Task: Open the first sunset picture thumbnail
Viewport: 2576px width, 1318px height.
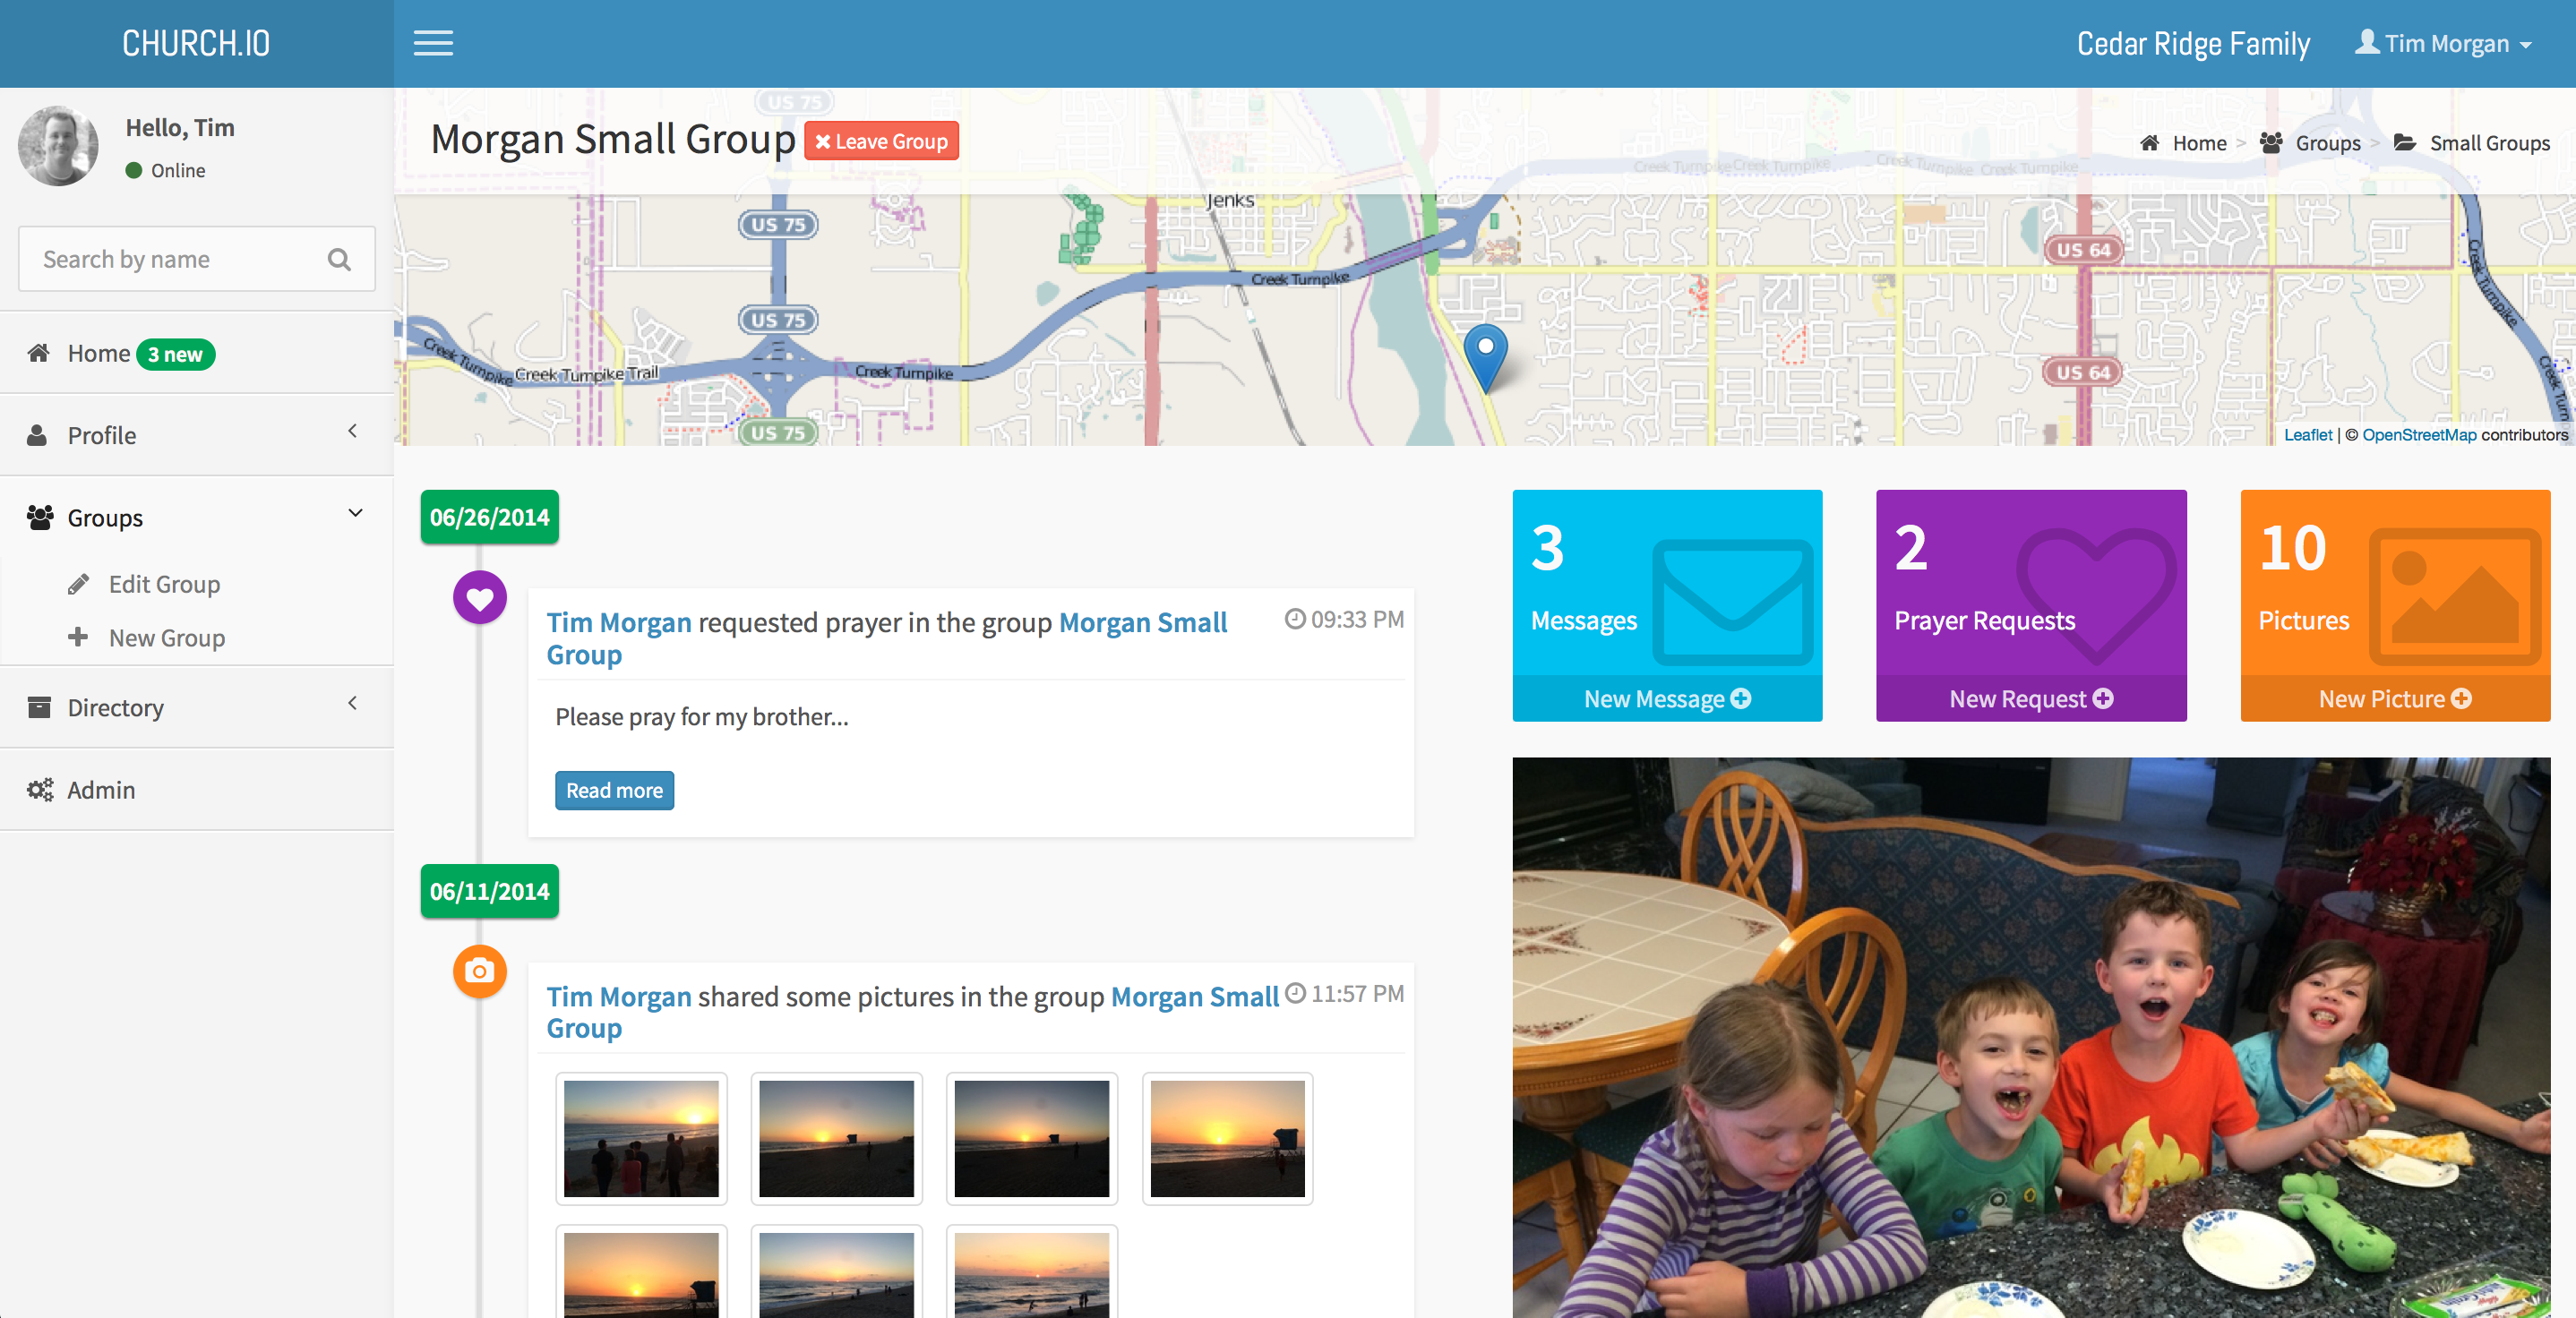Action: click(x=641, y=1138)
